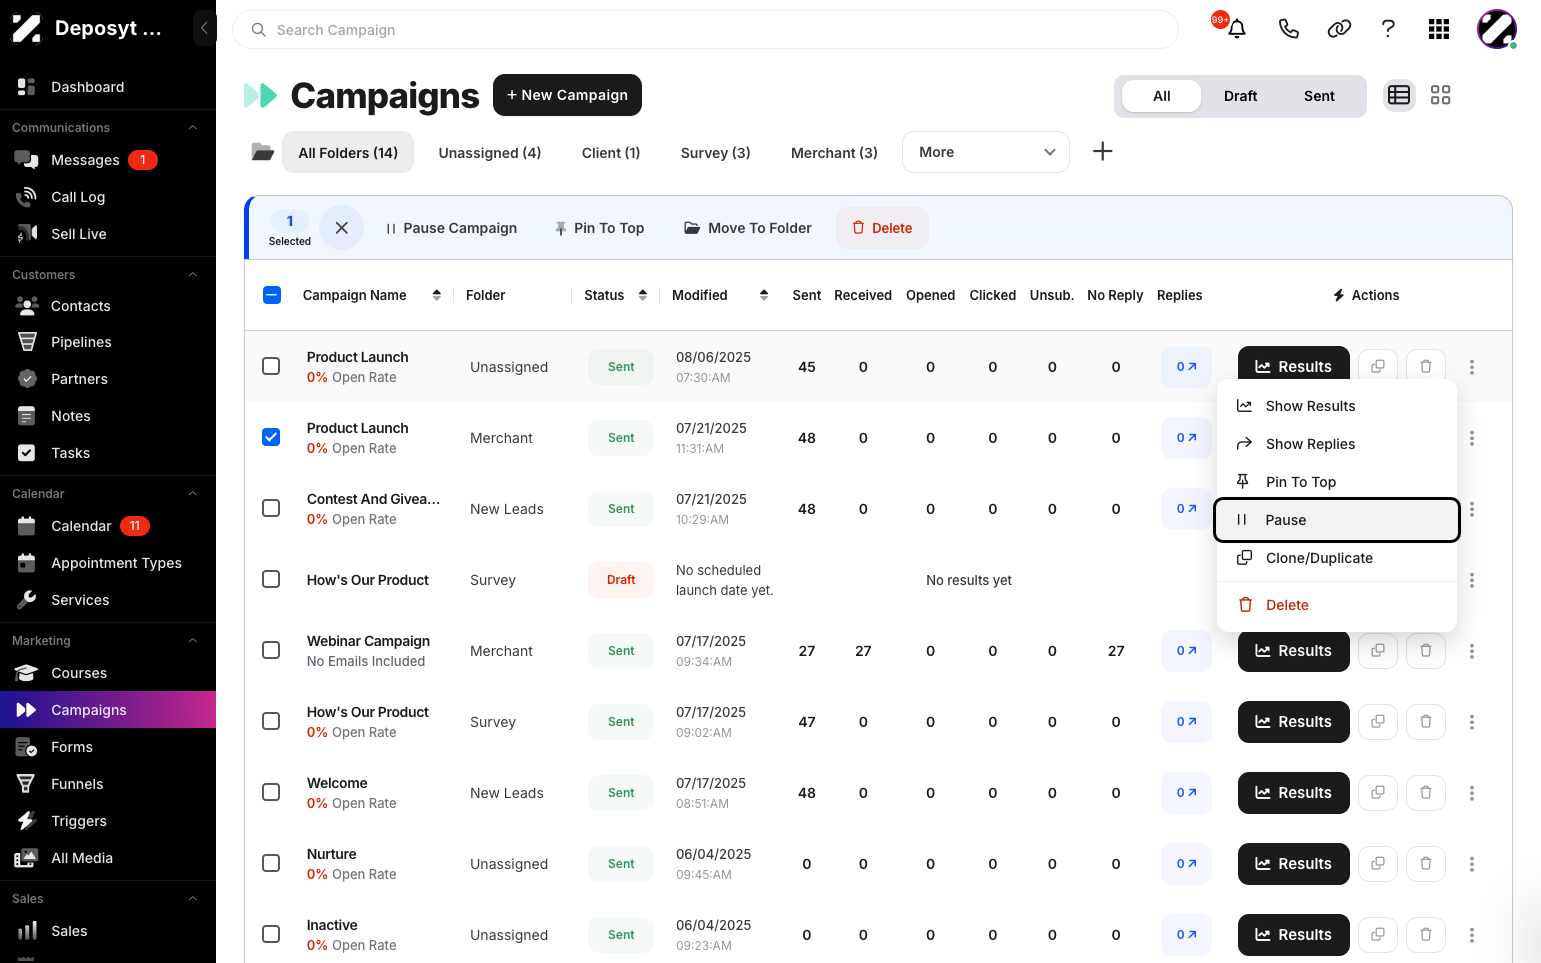The width and height of the screenshot is (1541, 963).
Task: Open the help question mark icon
Action: [1388, 29]
